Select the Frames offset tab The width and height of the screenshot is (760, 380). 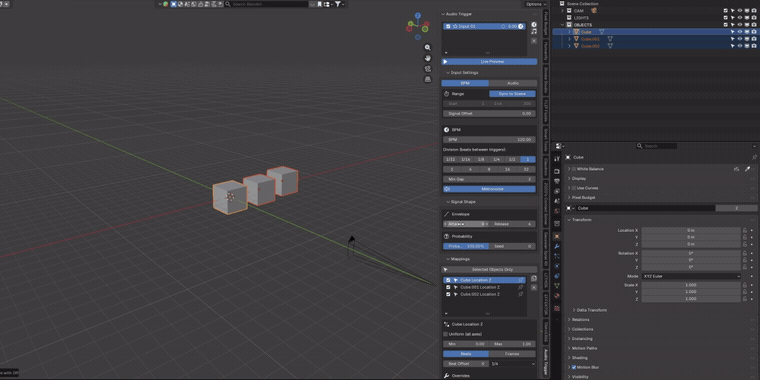click(x=513, y=354)
